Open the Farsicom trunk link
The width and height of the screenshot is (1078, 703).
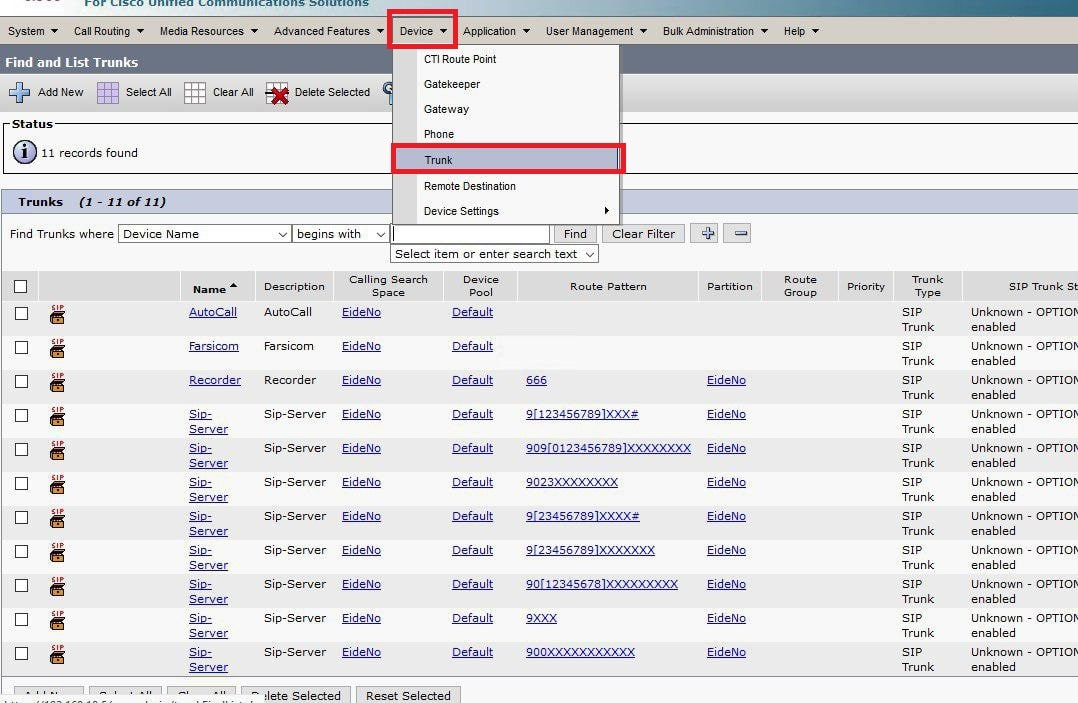213,346
